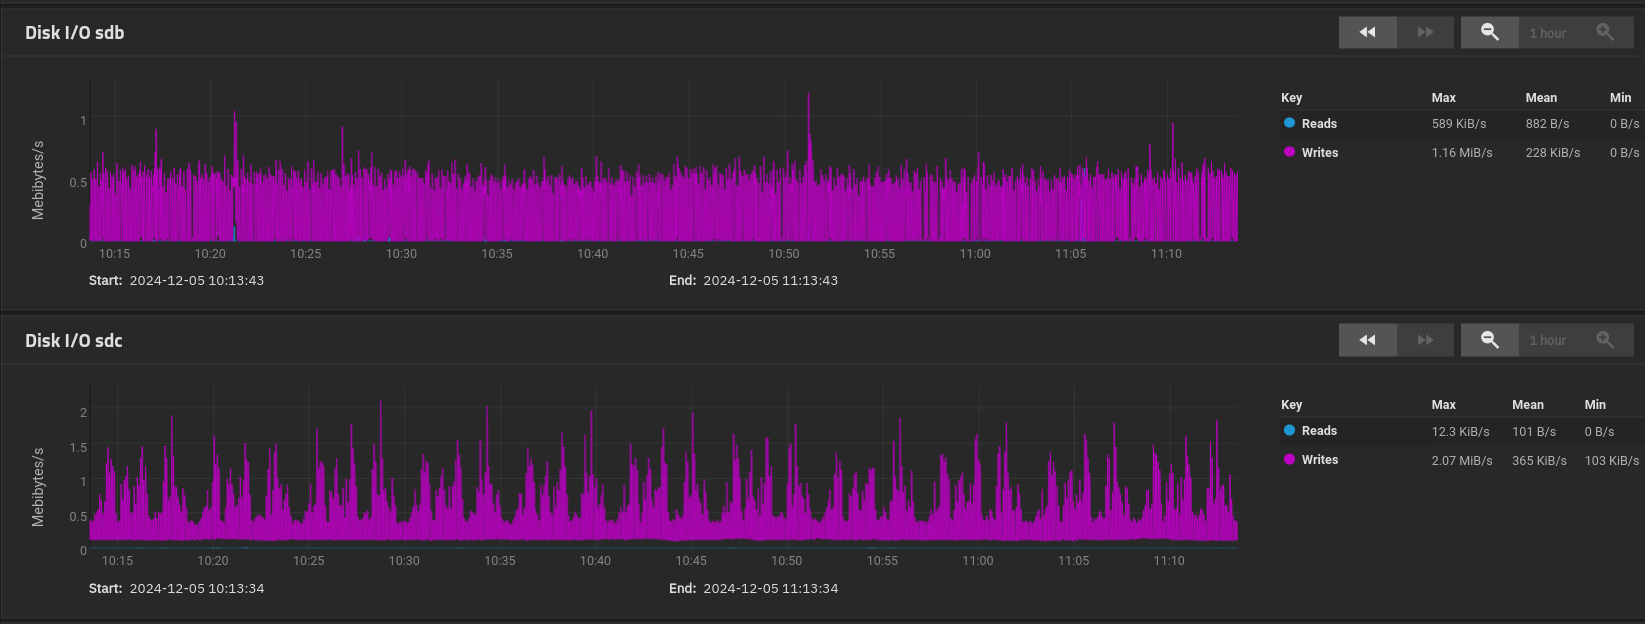The image size is (1645, 624).
Task: Toggle the Writes series in sdc legend
Action: (x=1319, y=460)
